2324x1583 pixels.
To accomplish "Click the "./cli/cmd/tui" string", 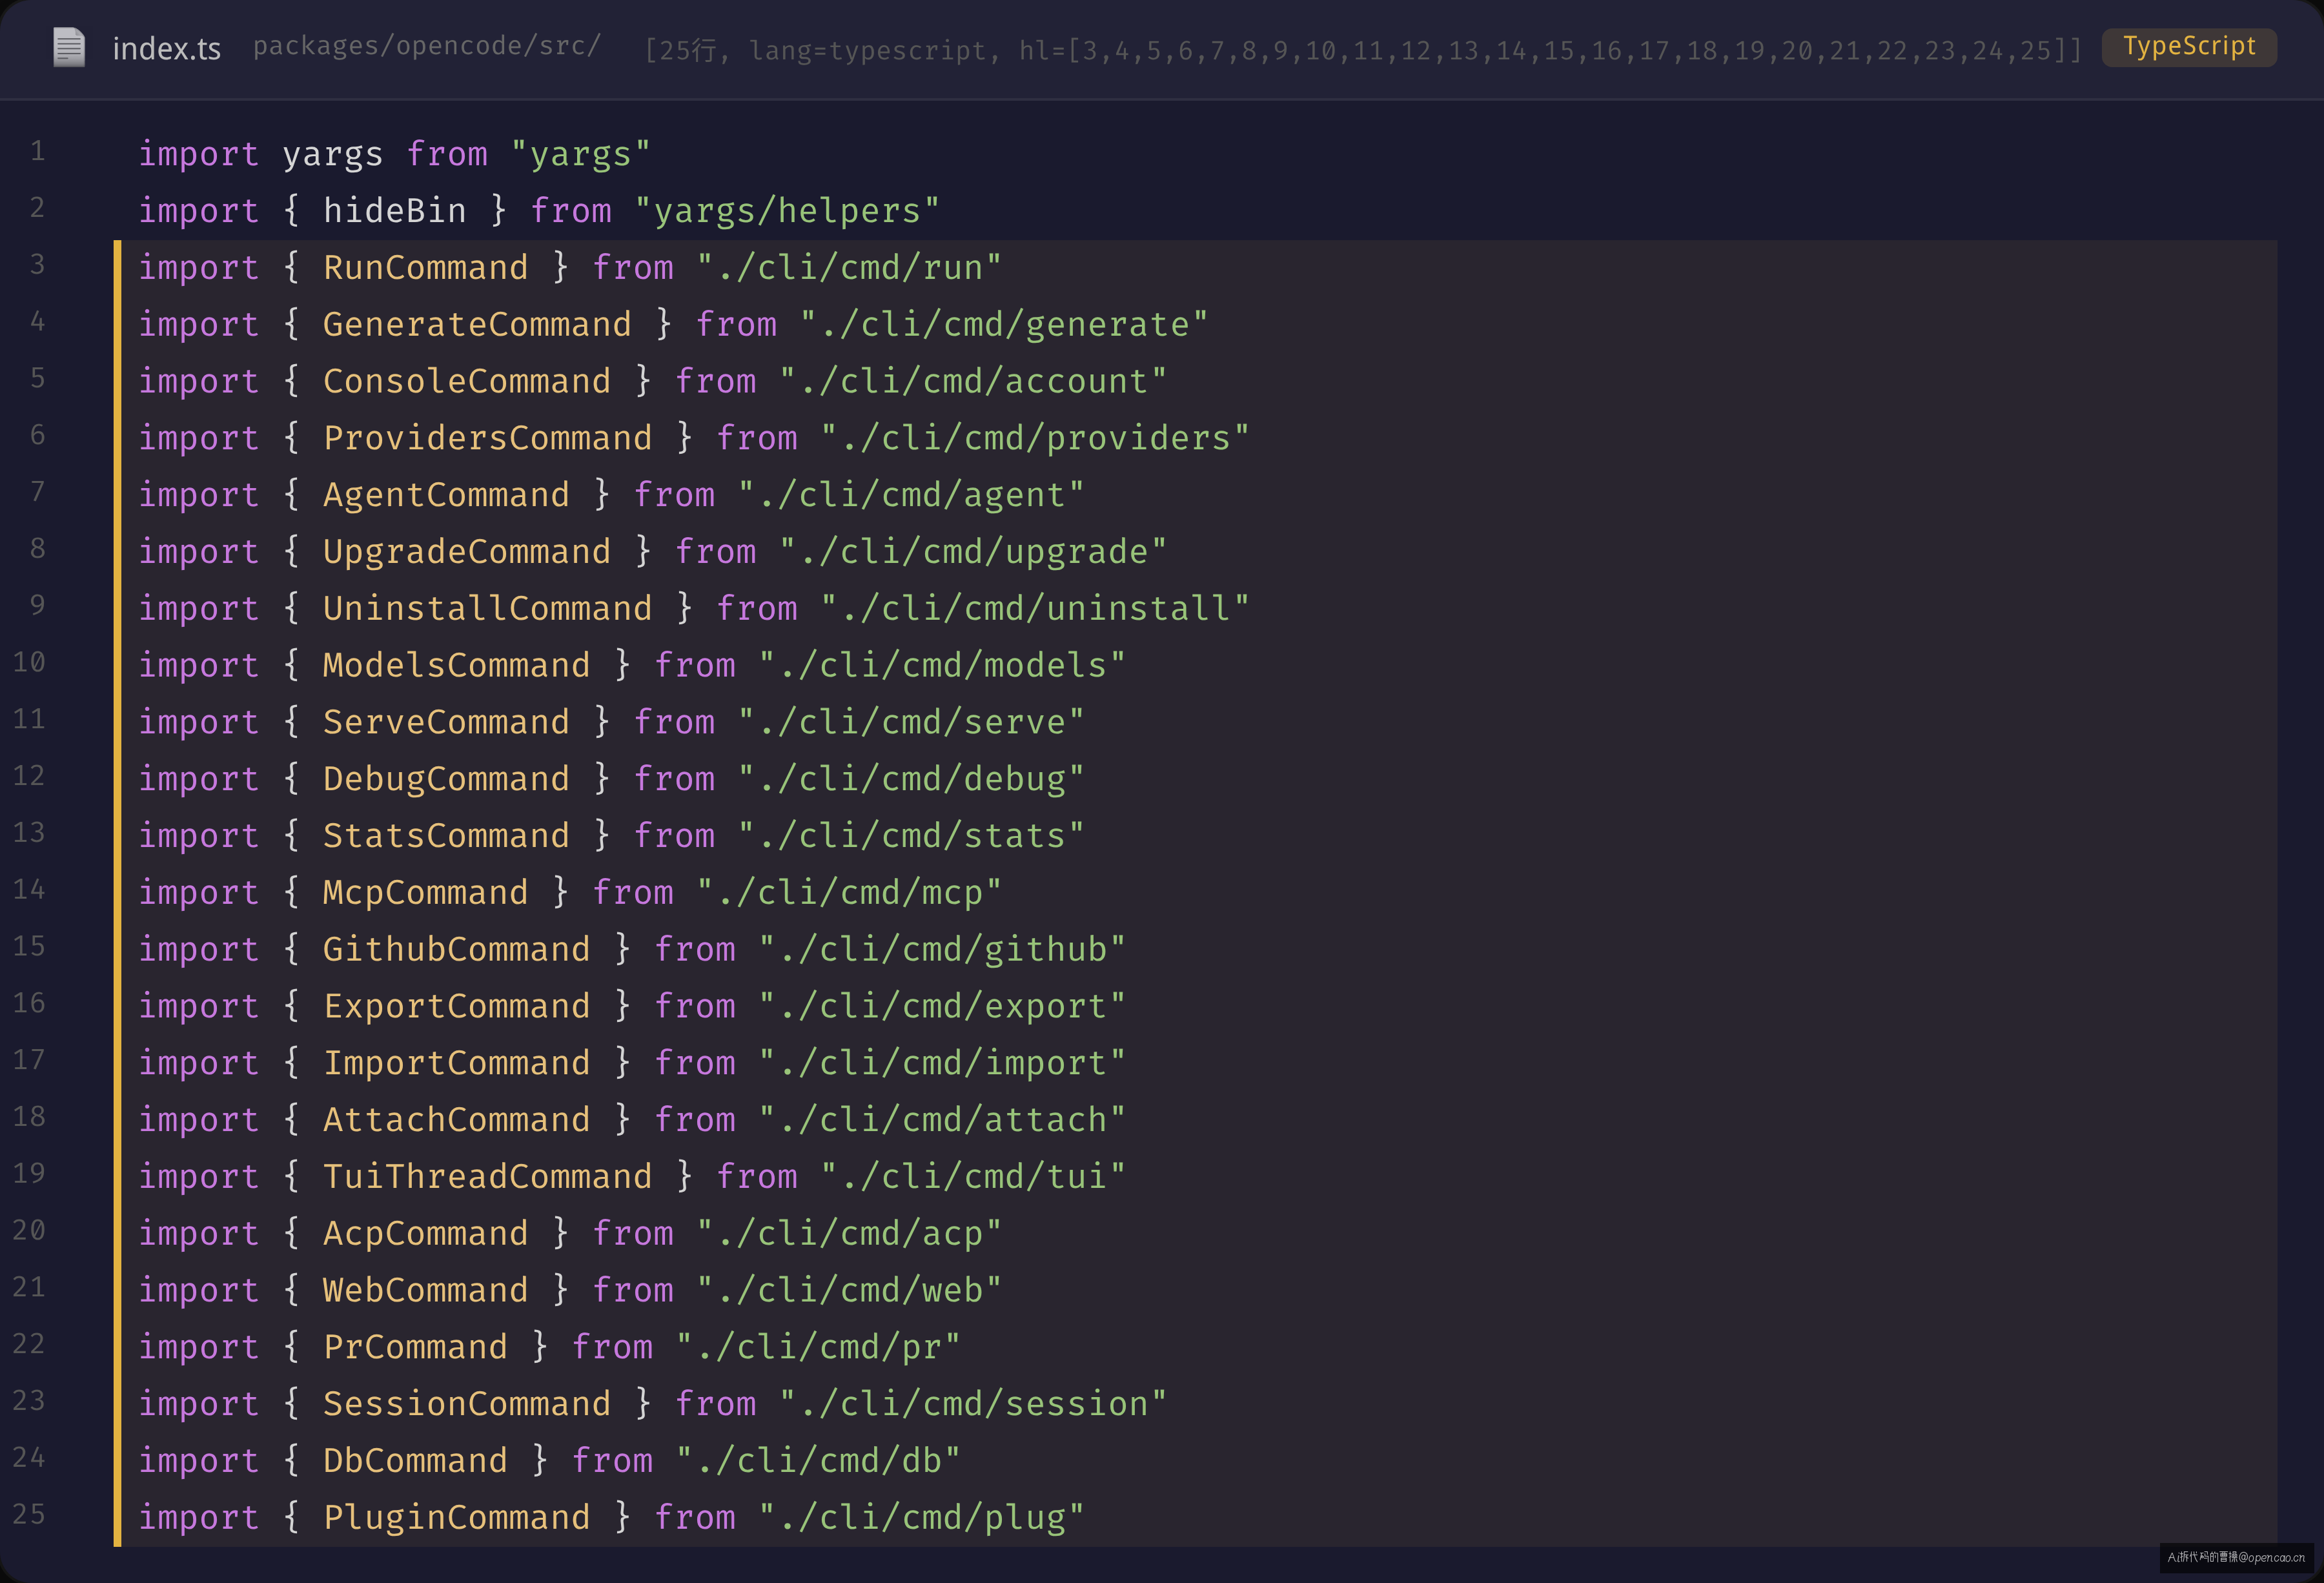I will pyautogui.click(x=973, y=1177).
